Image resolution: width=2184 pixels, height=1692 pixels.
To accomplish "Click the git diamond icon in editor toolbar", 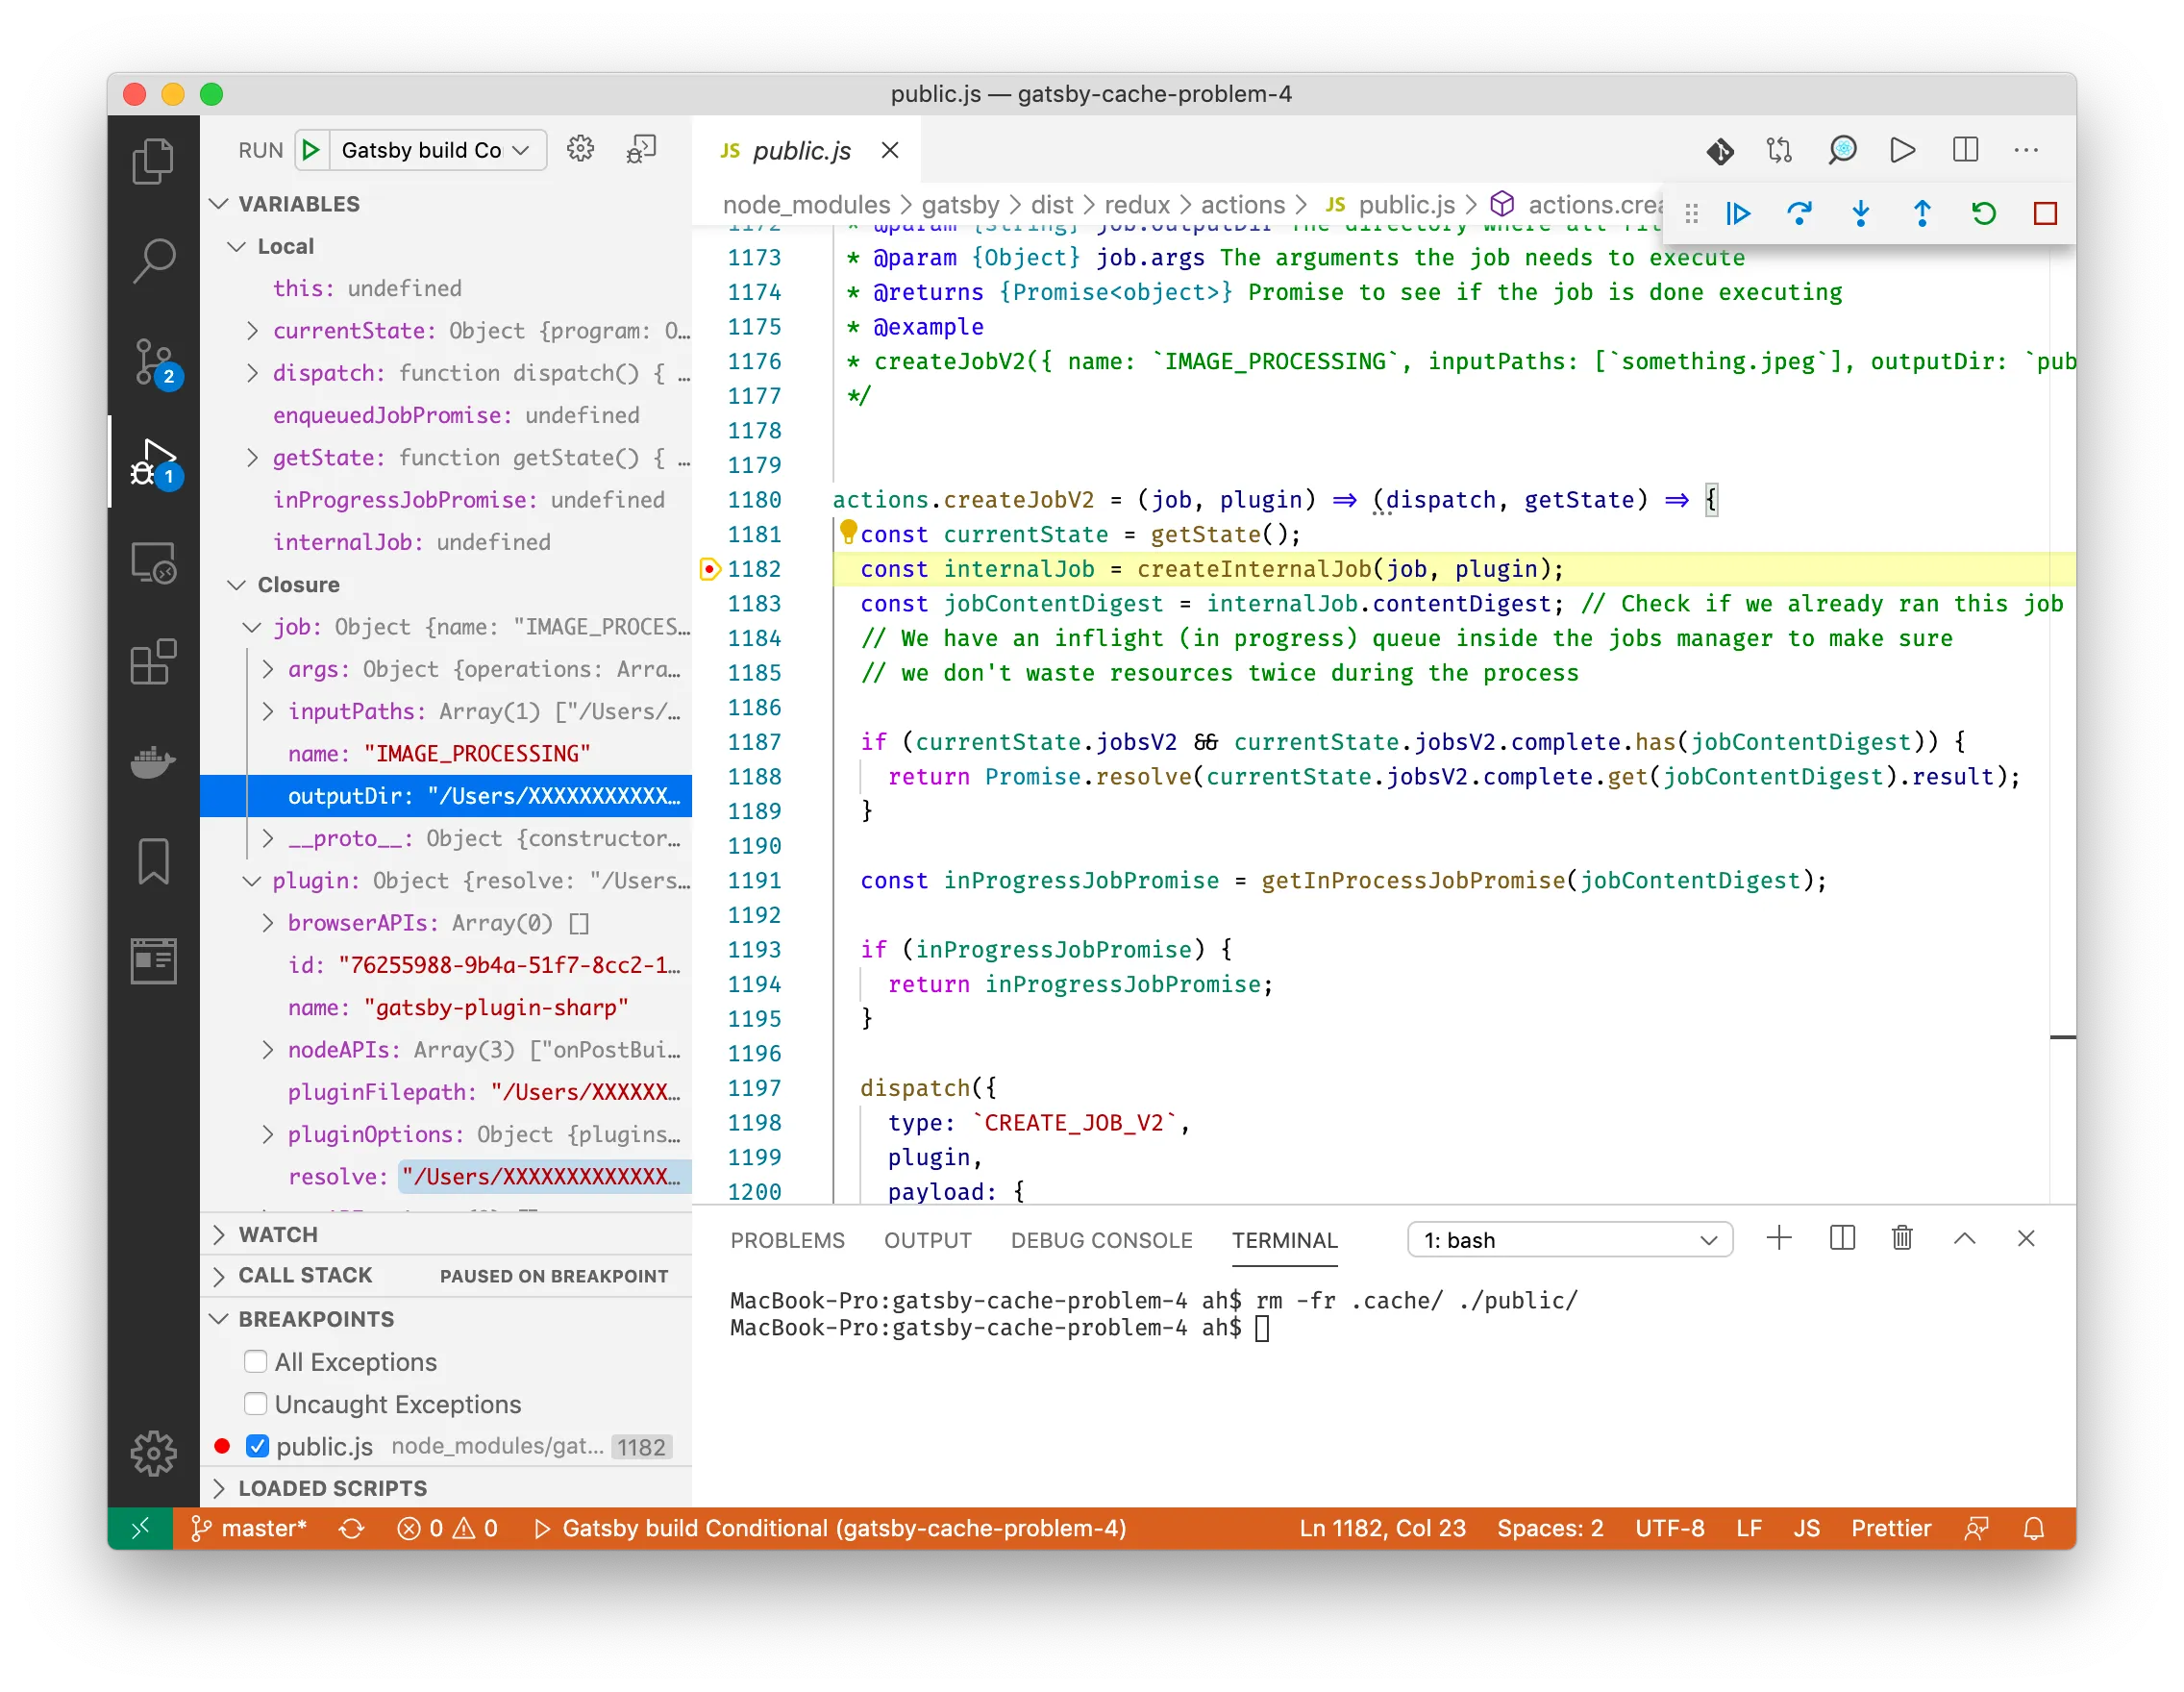I will (x=1720, y=151).
